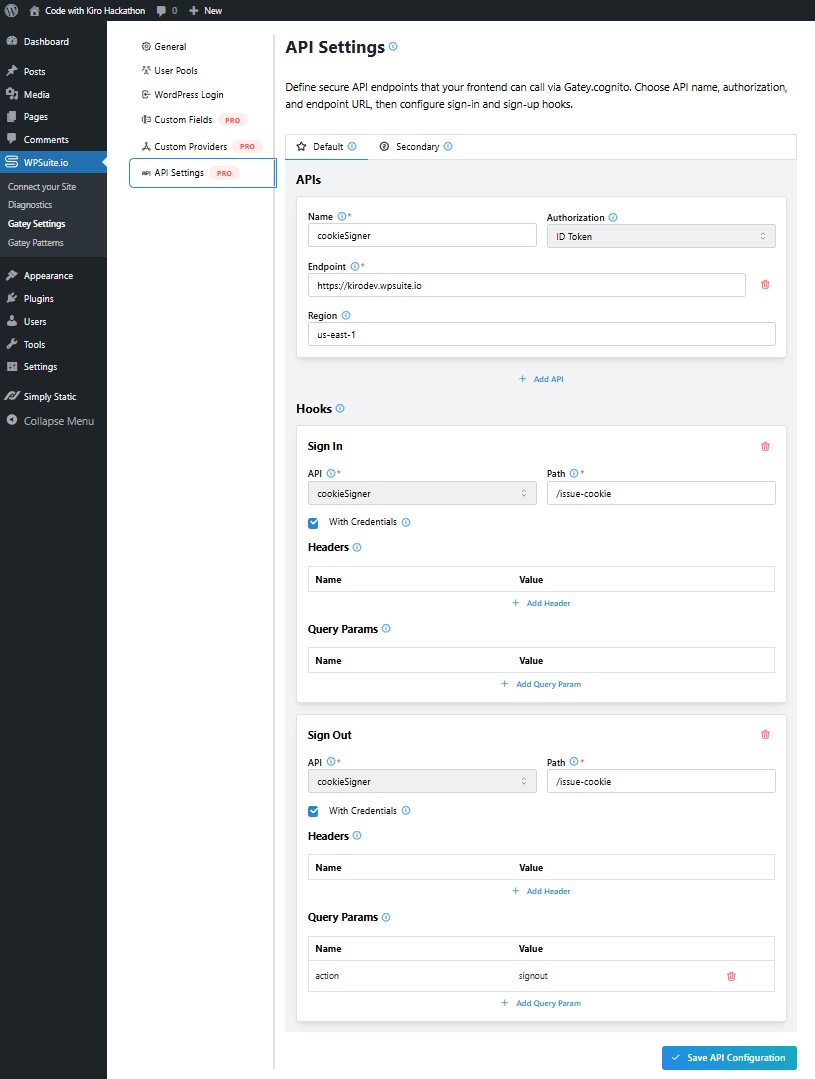Switch to the Secondary tab
The height and width of the screenshot is (1079, 815).
(416, 147)
